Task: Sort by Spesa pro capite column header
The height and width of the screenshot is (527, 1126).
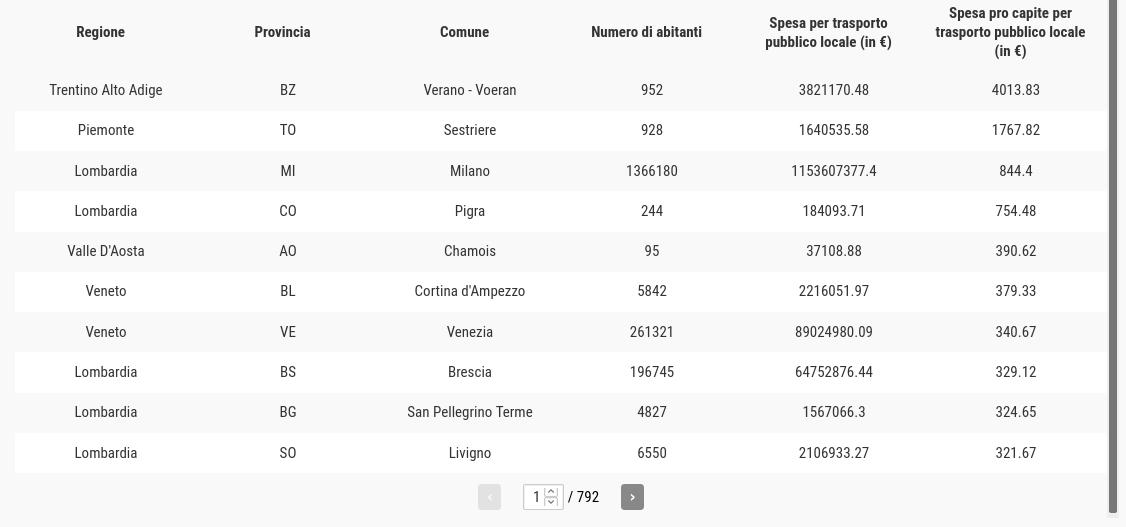Action: point(1010,32)
